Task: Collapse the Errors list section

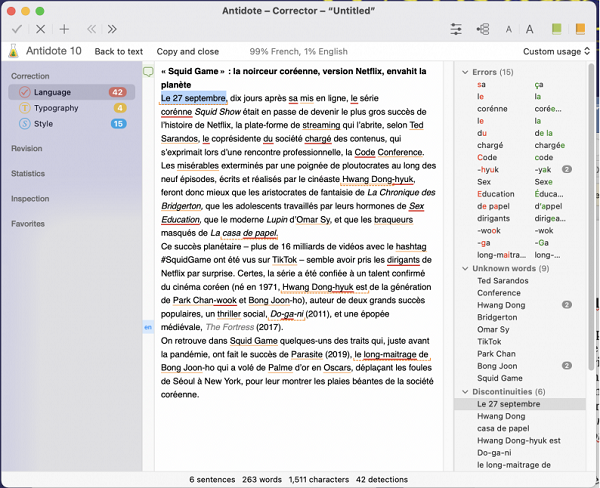Action: point(463,72)
